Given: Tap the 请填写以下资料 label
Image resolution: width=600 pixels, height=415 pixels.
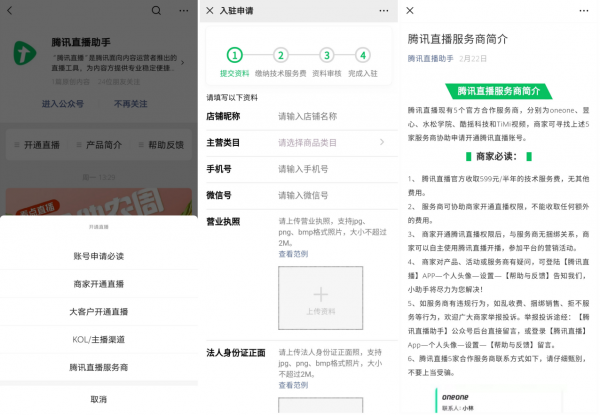Looking at the screenshot, I should point(232,98).
